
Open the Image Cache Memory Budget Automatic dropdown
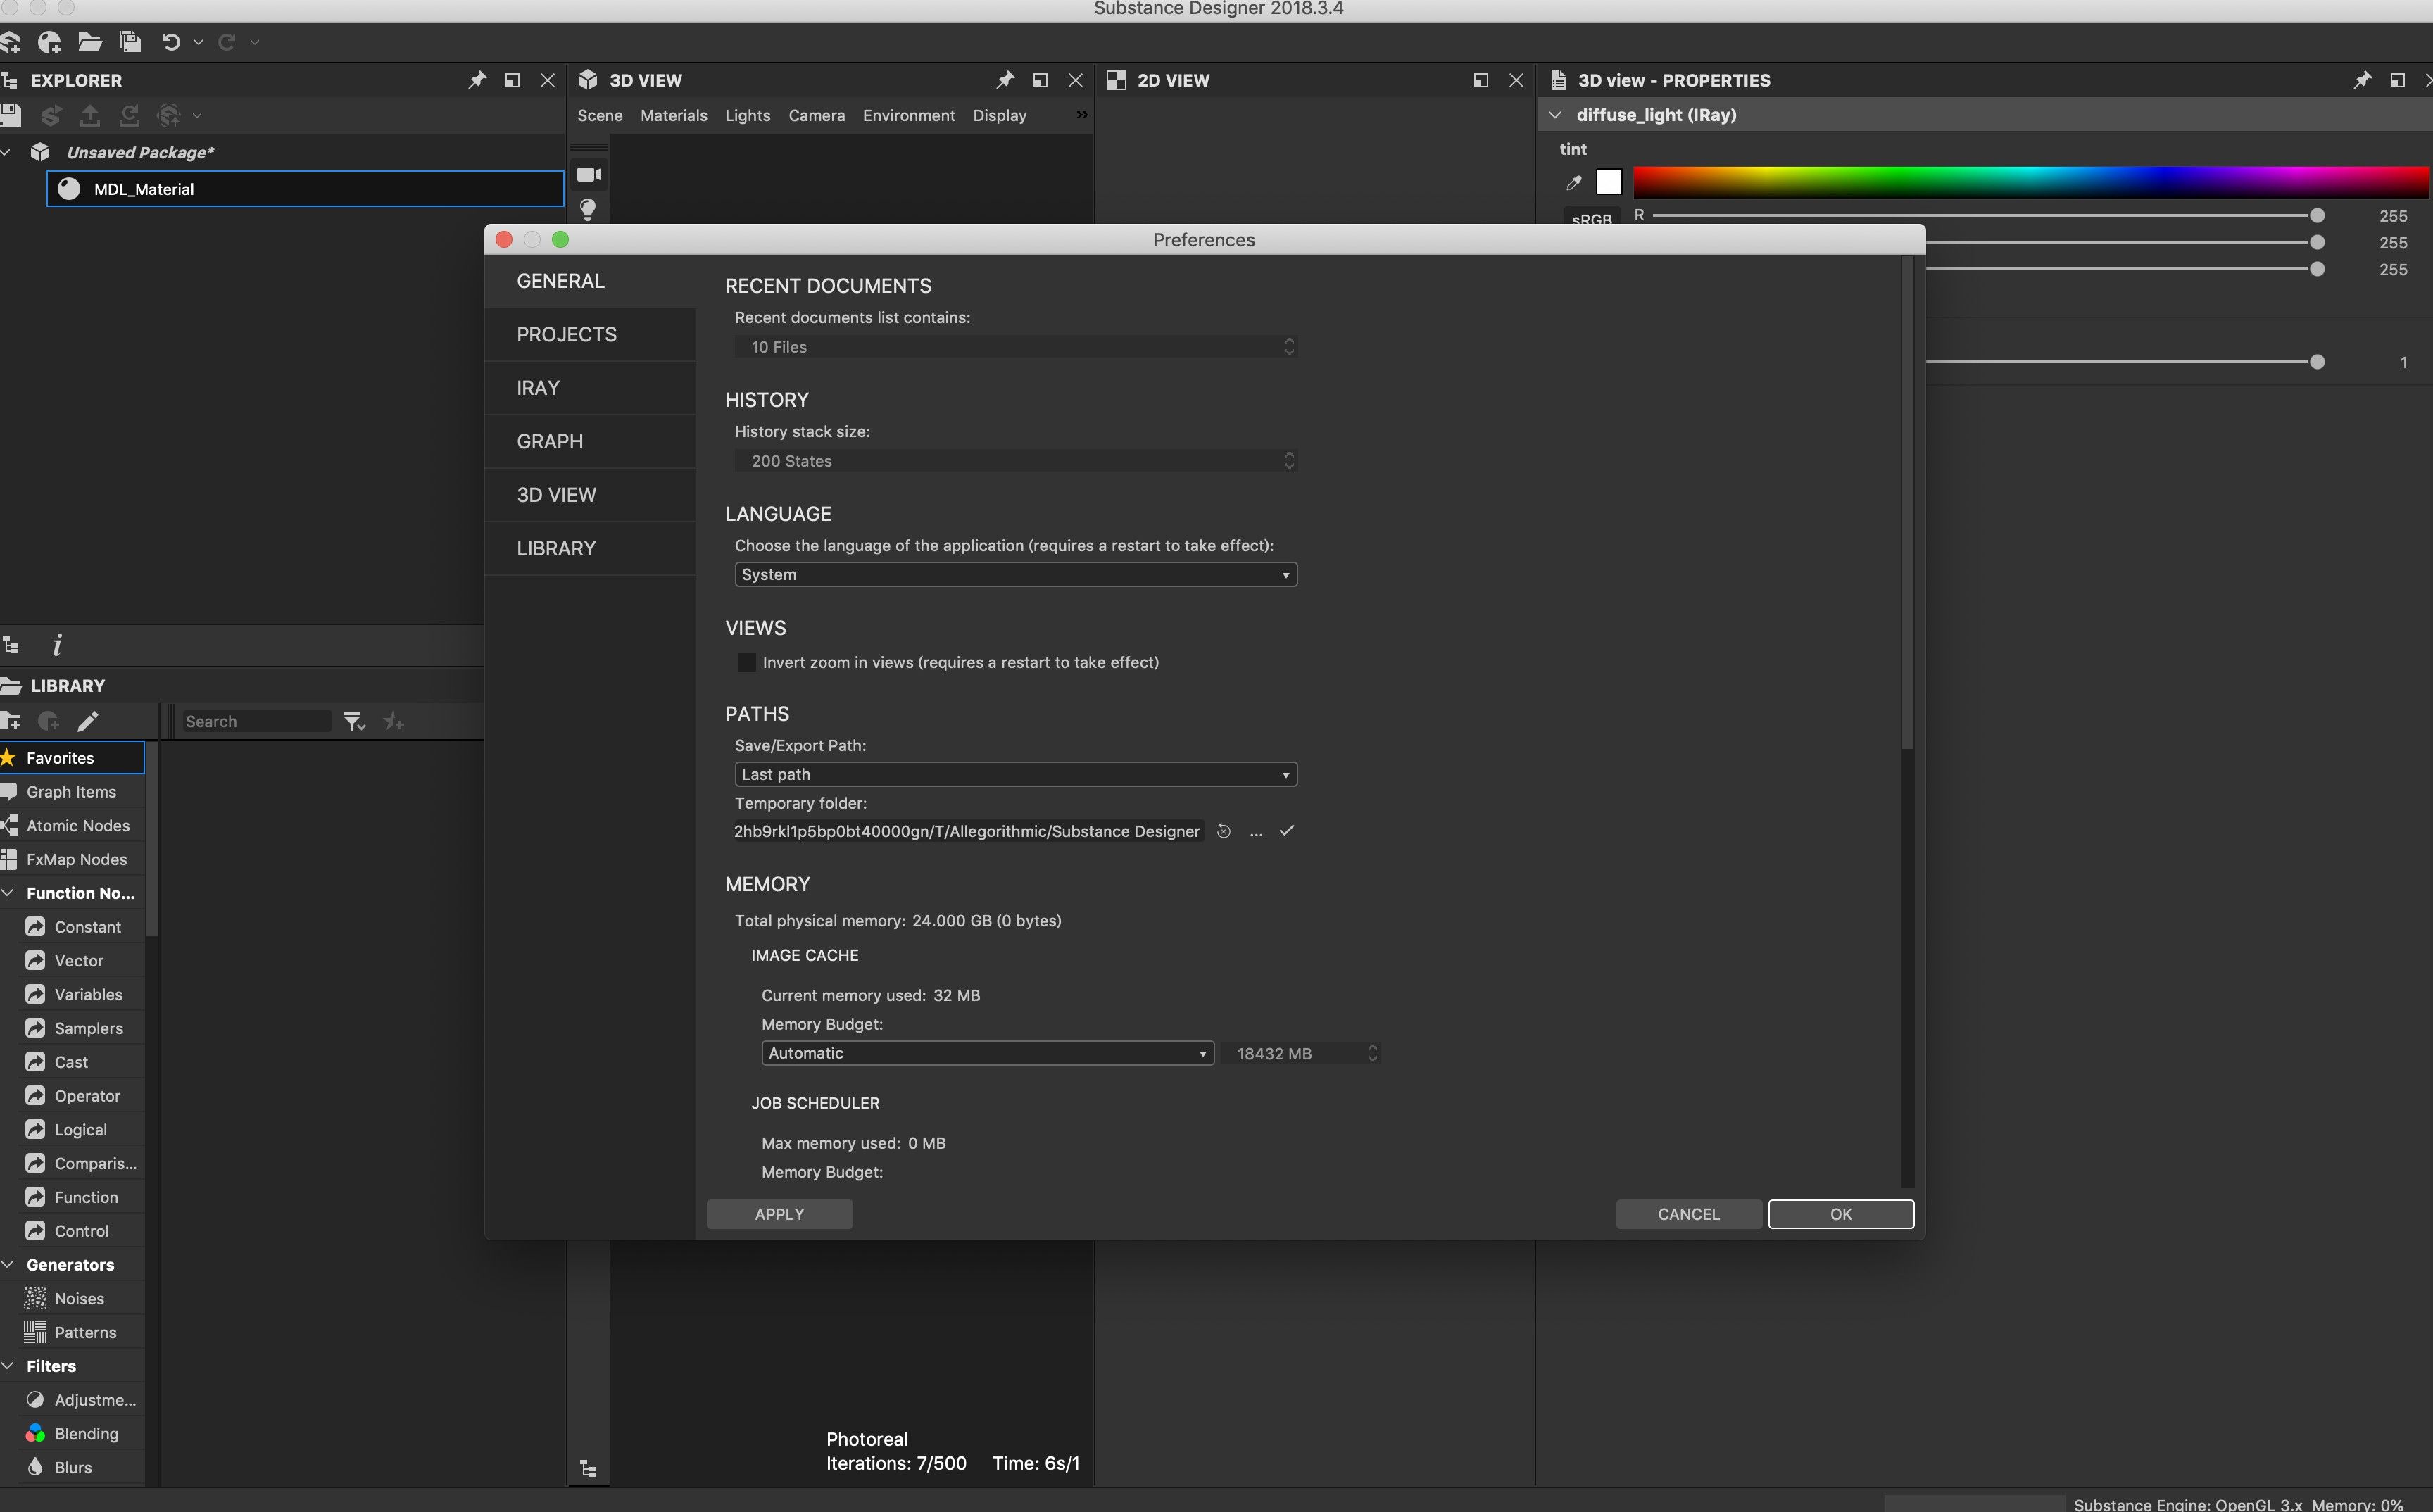pyautogui.click(x=988, y=1054)
